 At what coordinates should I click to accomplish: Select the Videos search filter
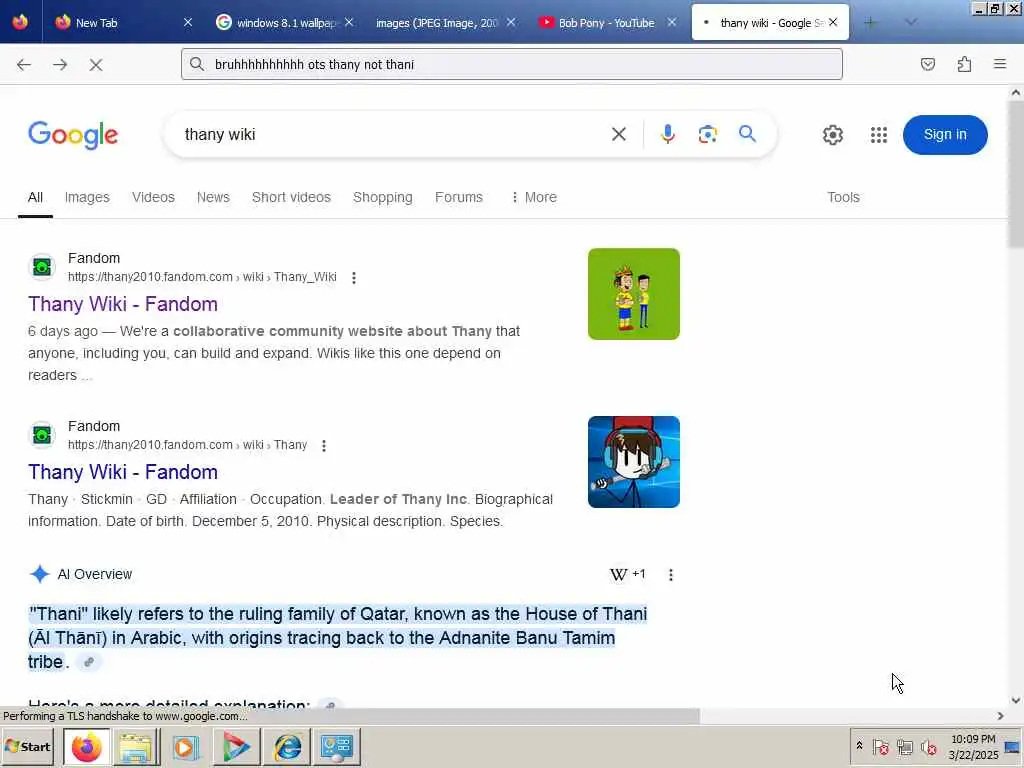153,197
